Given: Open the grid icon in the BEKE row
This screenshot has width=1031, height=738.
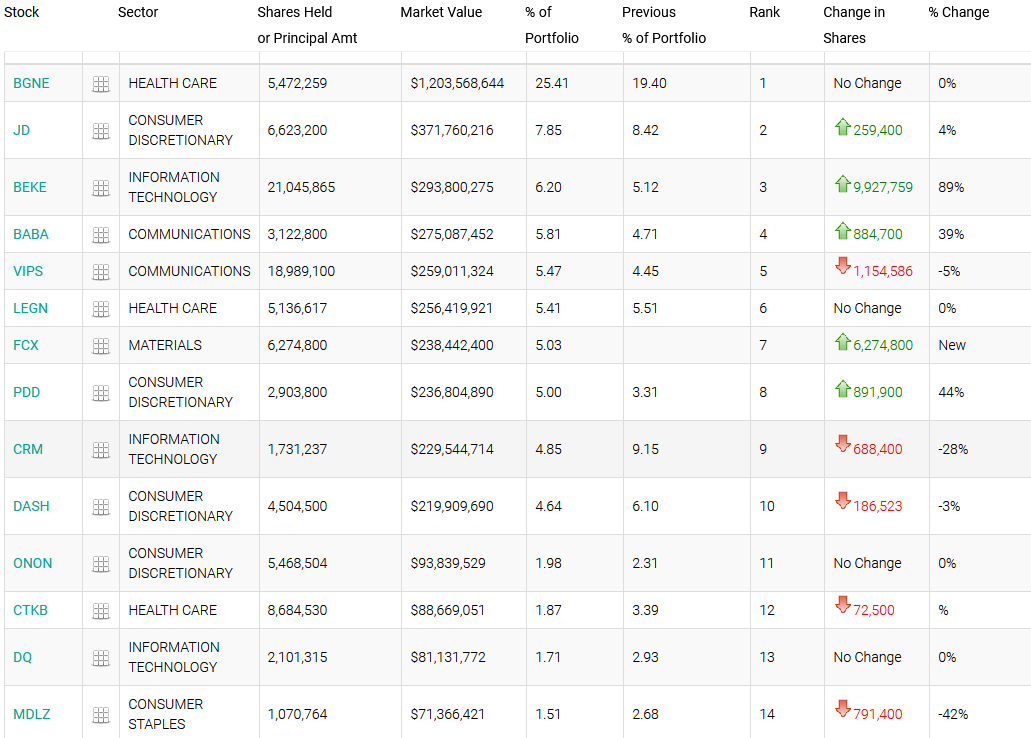Looking at the screenshot, I should tap(101, 188).
